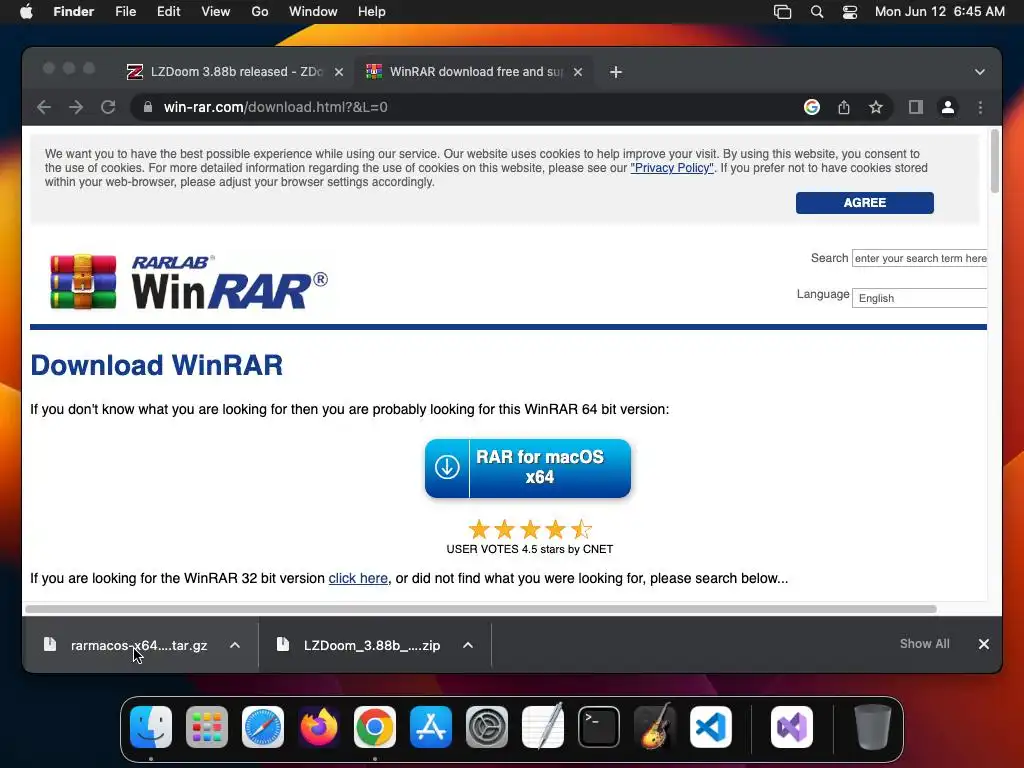Launch Firefox from the Dock
Screen dimensions: 1024x768
tap(319, 727)
